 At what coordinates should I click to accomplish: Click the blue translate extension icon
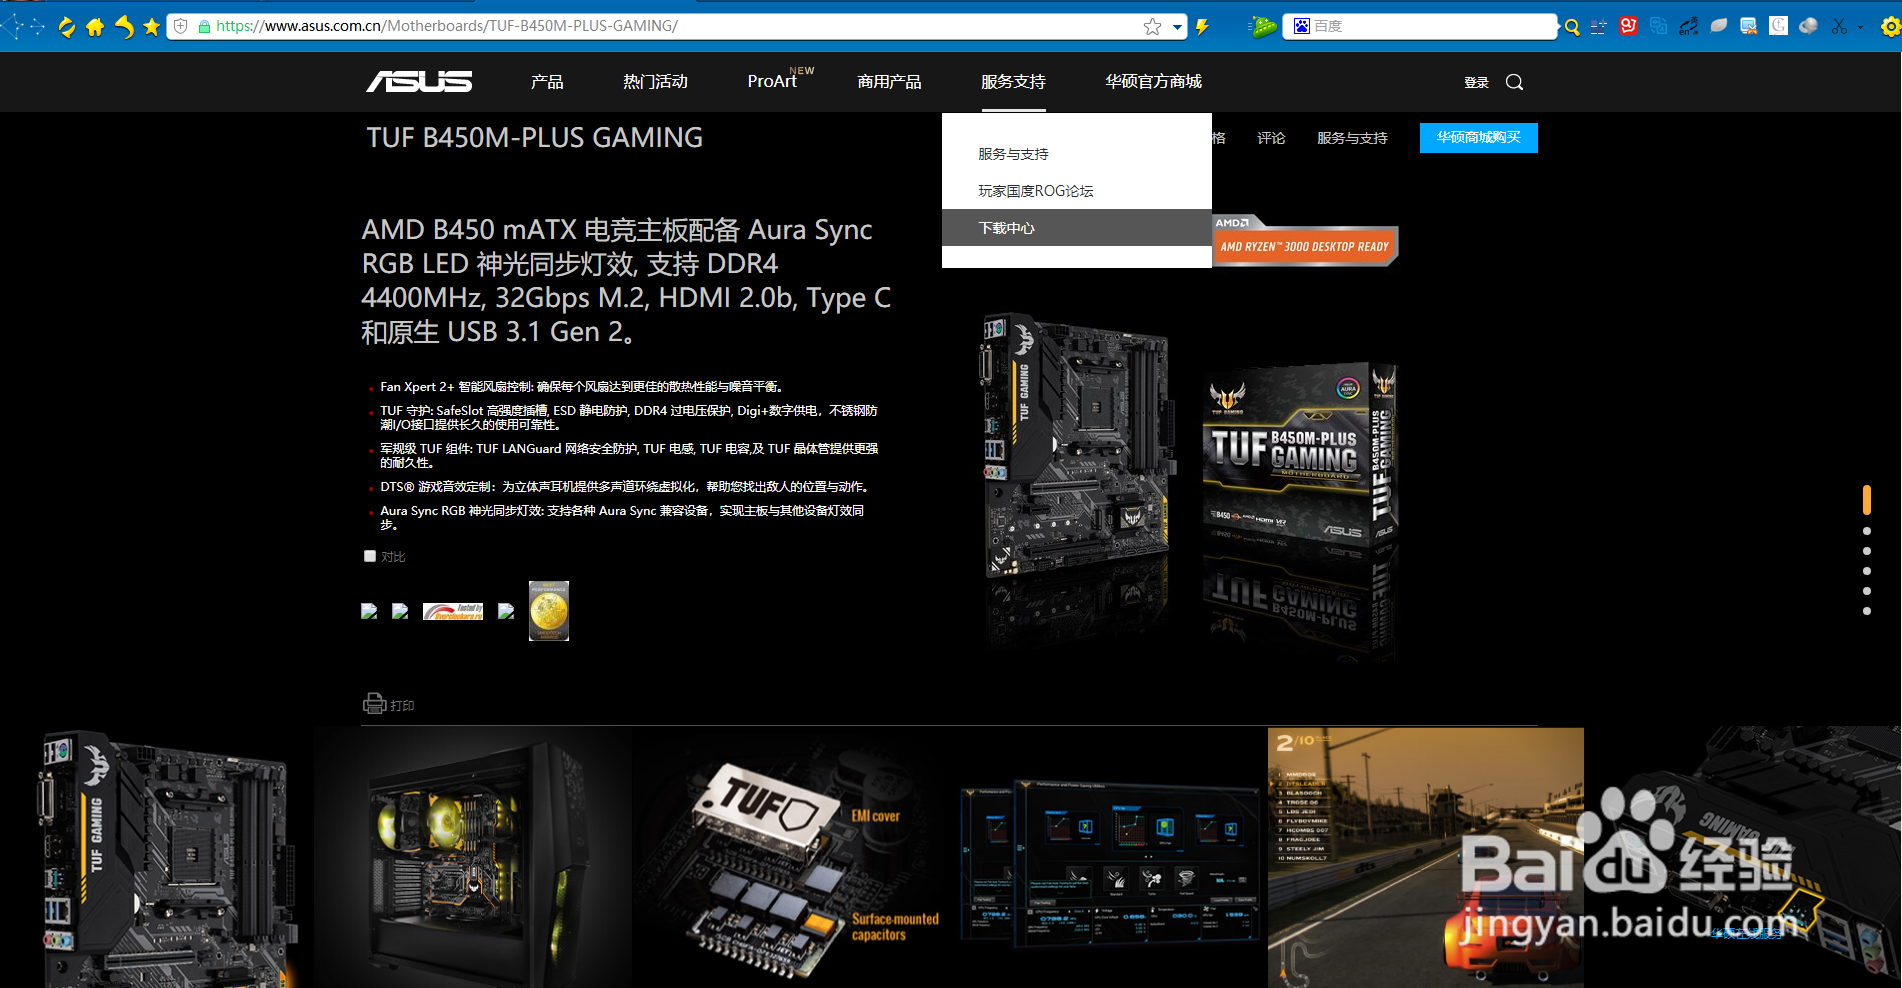click(1659, 26)
